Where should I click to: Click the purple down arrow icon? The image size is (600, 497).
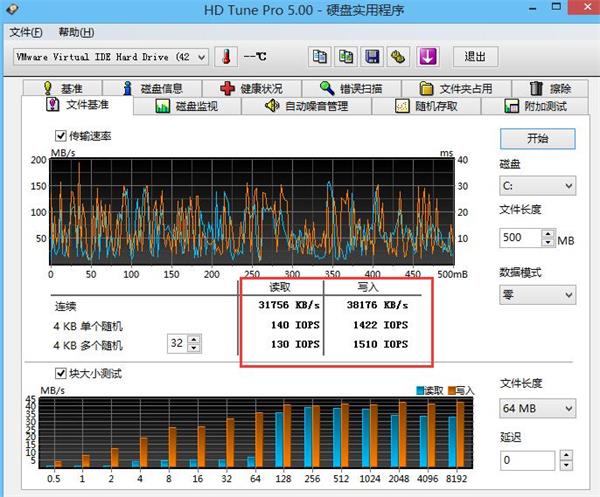point(427,57)
